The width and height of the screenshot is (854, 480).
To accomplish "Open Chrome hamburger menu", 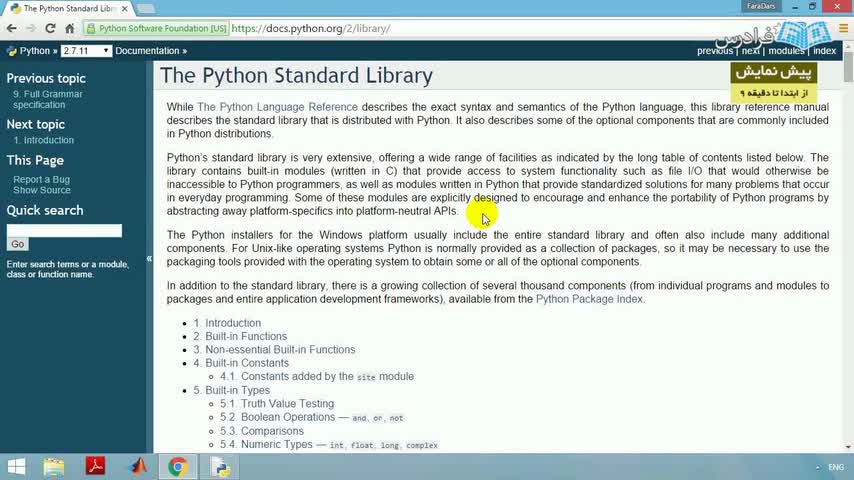I will coord(843,28).
